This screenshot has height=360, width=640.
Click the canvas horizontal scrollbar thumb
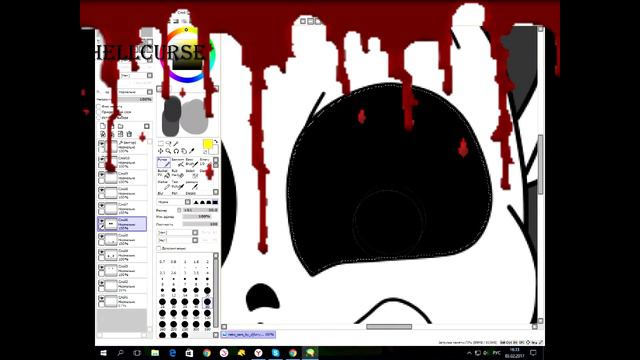[389, 327]
